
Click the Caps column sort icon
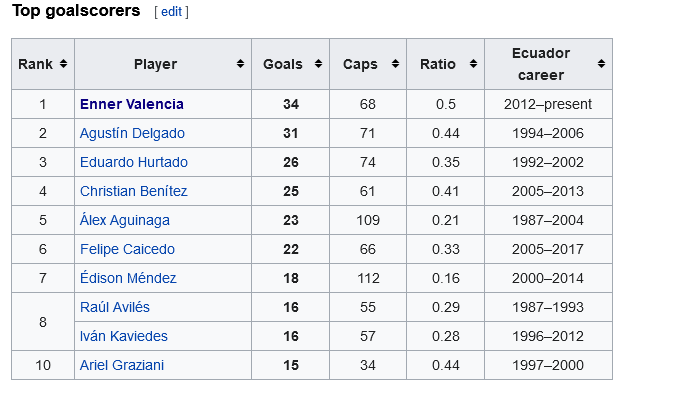tap(395, 64)
